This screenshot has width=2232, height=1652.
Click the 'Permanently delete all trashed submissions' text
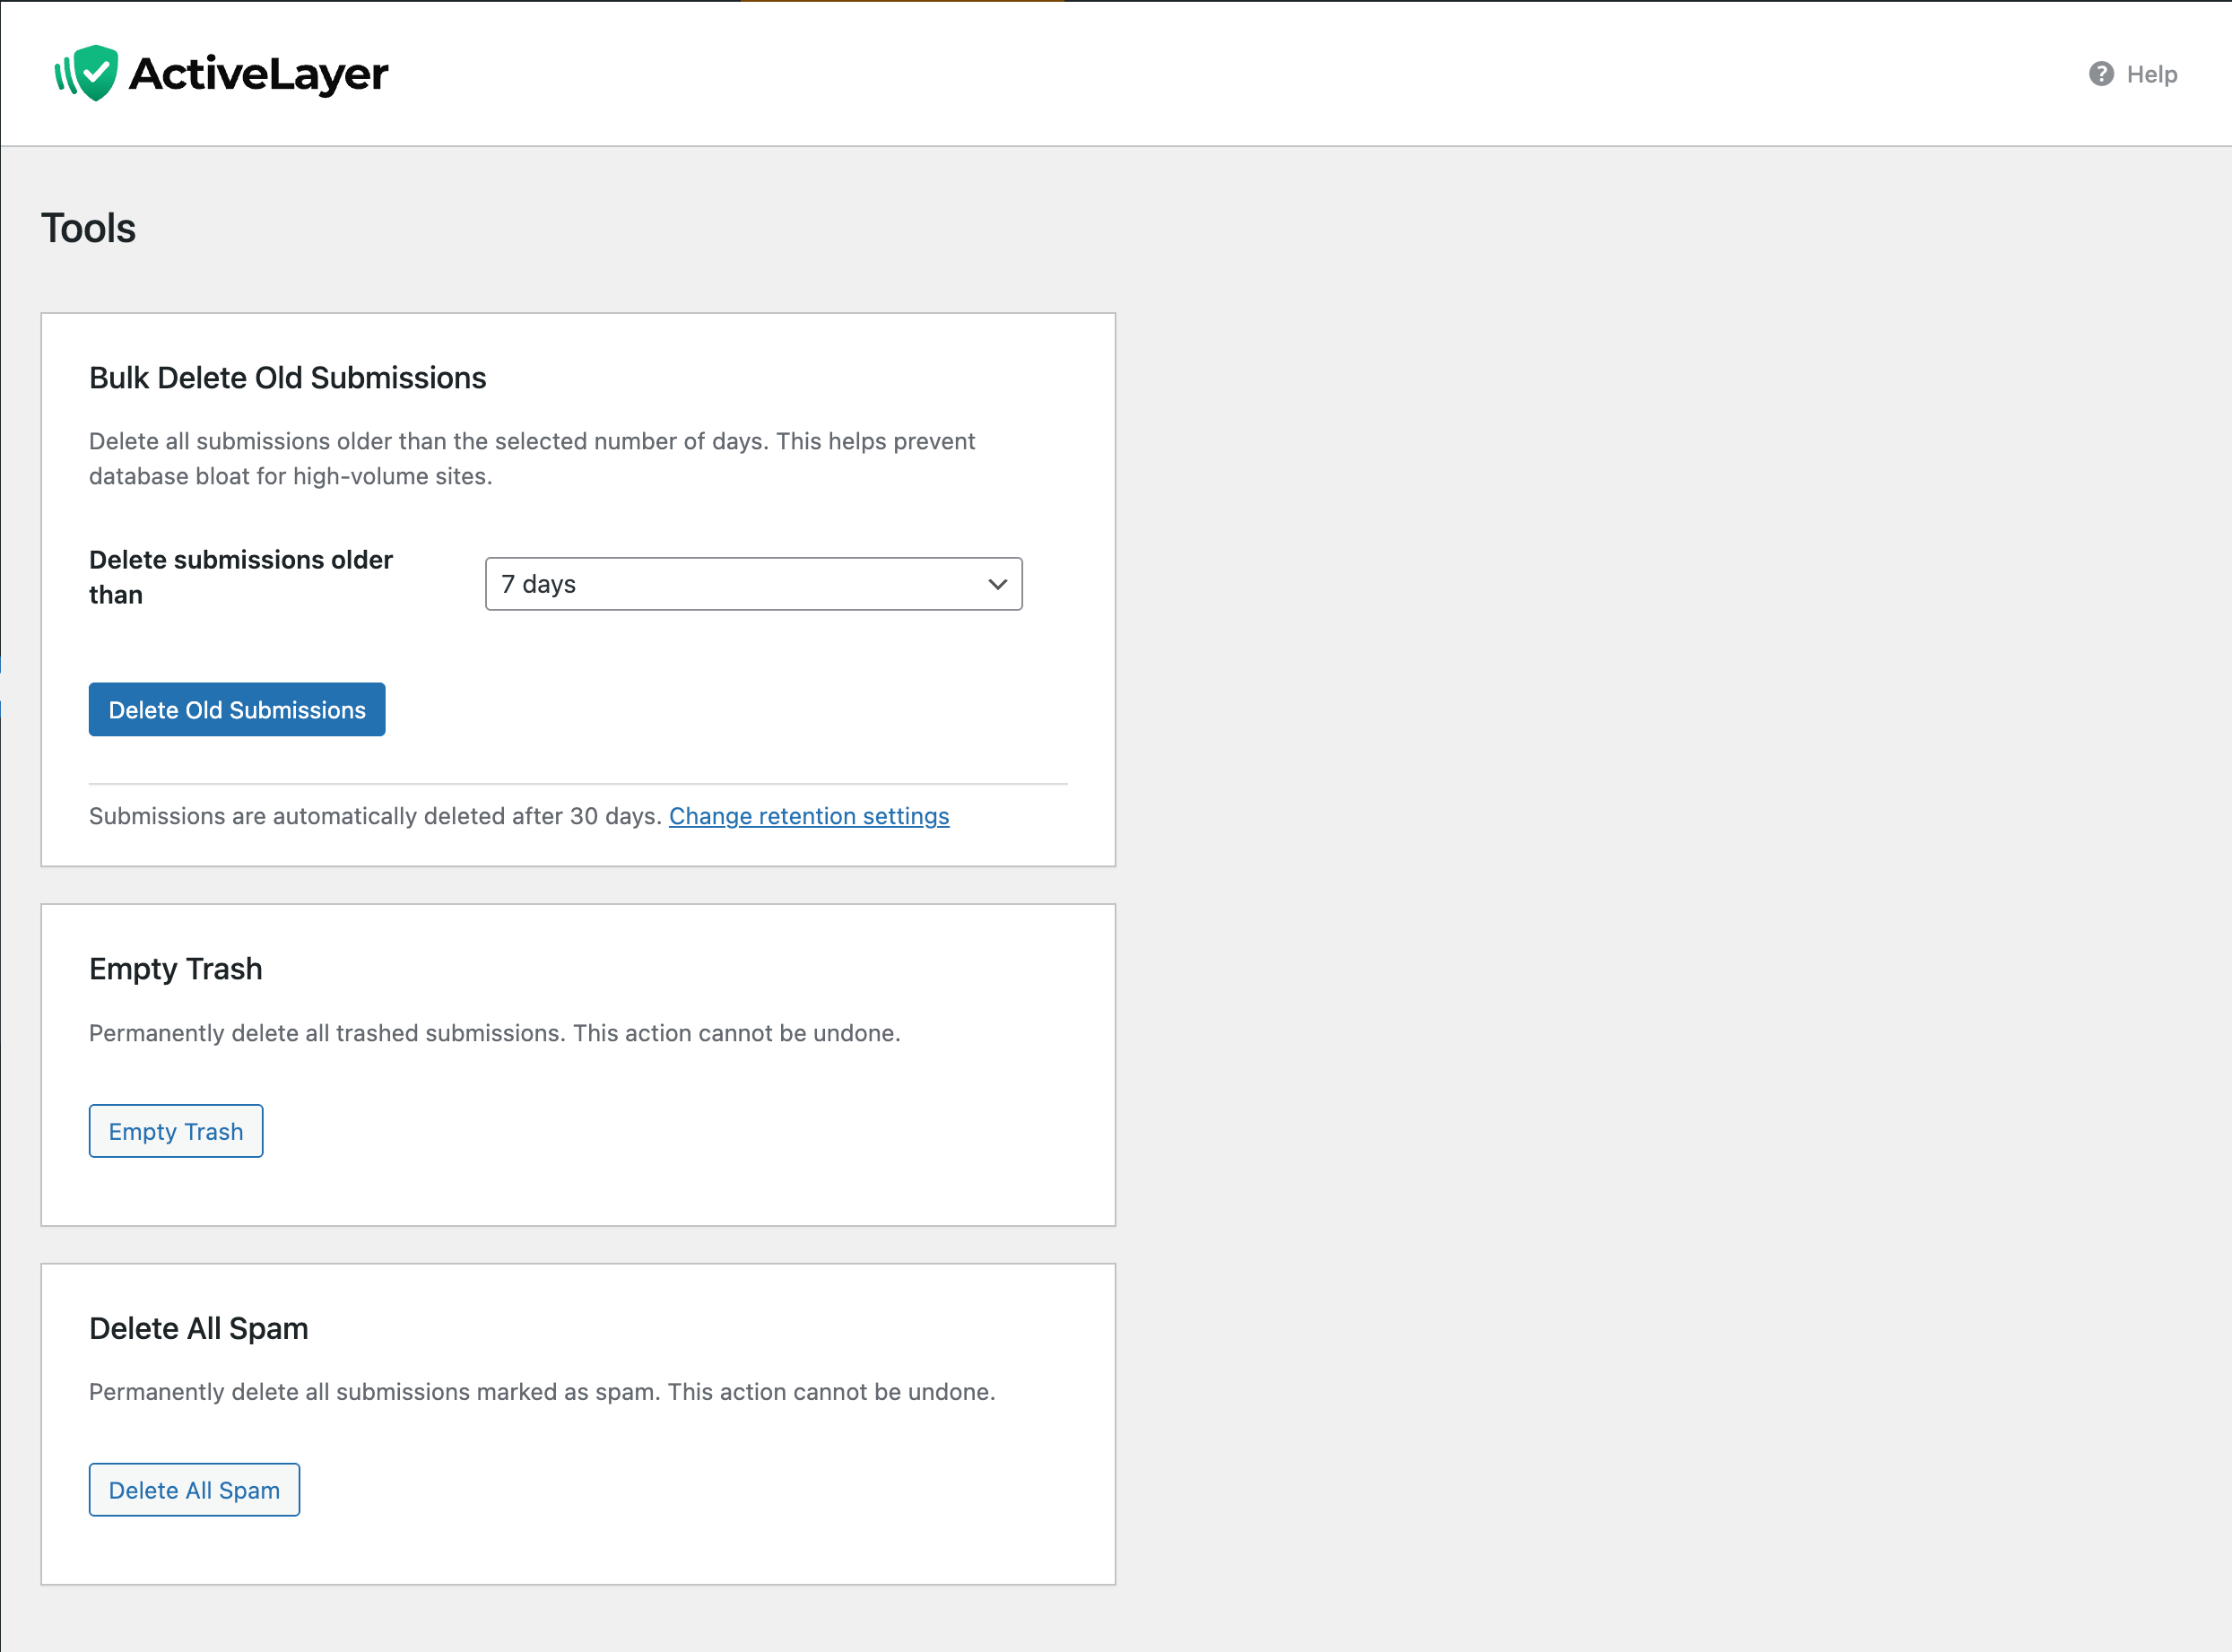coord(494,1033)
